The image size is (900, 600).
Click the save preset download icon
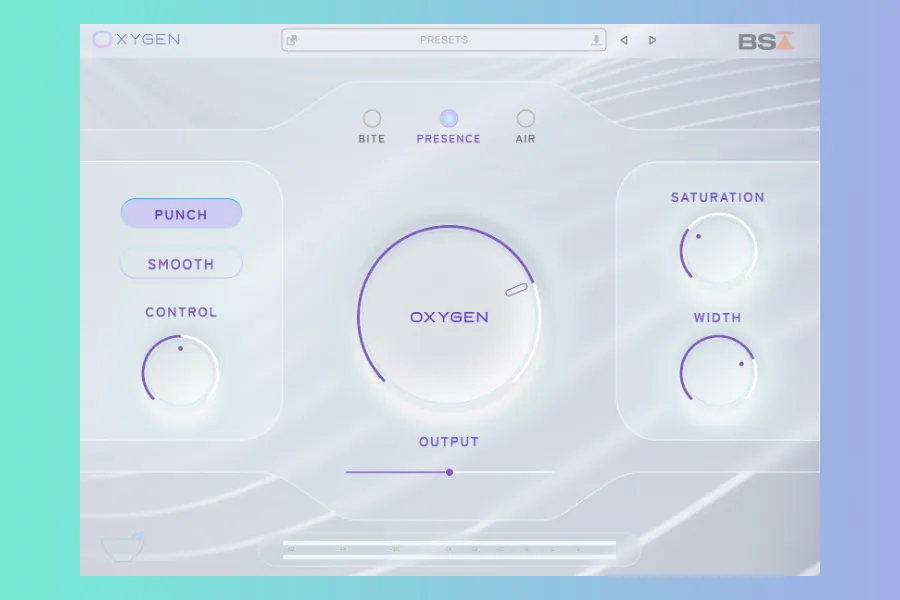(597, 40)
